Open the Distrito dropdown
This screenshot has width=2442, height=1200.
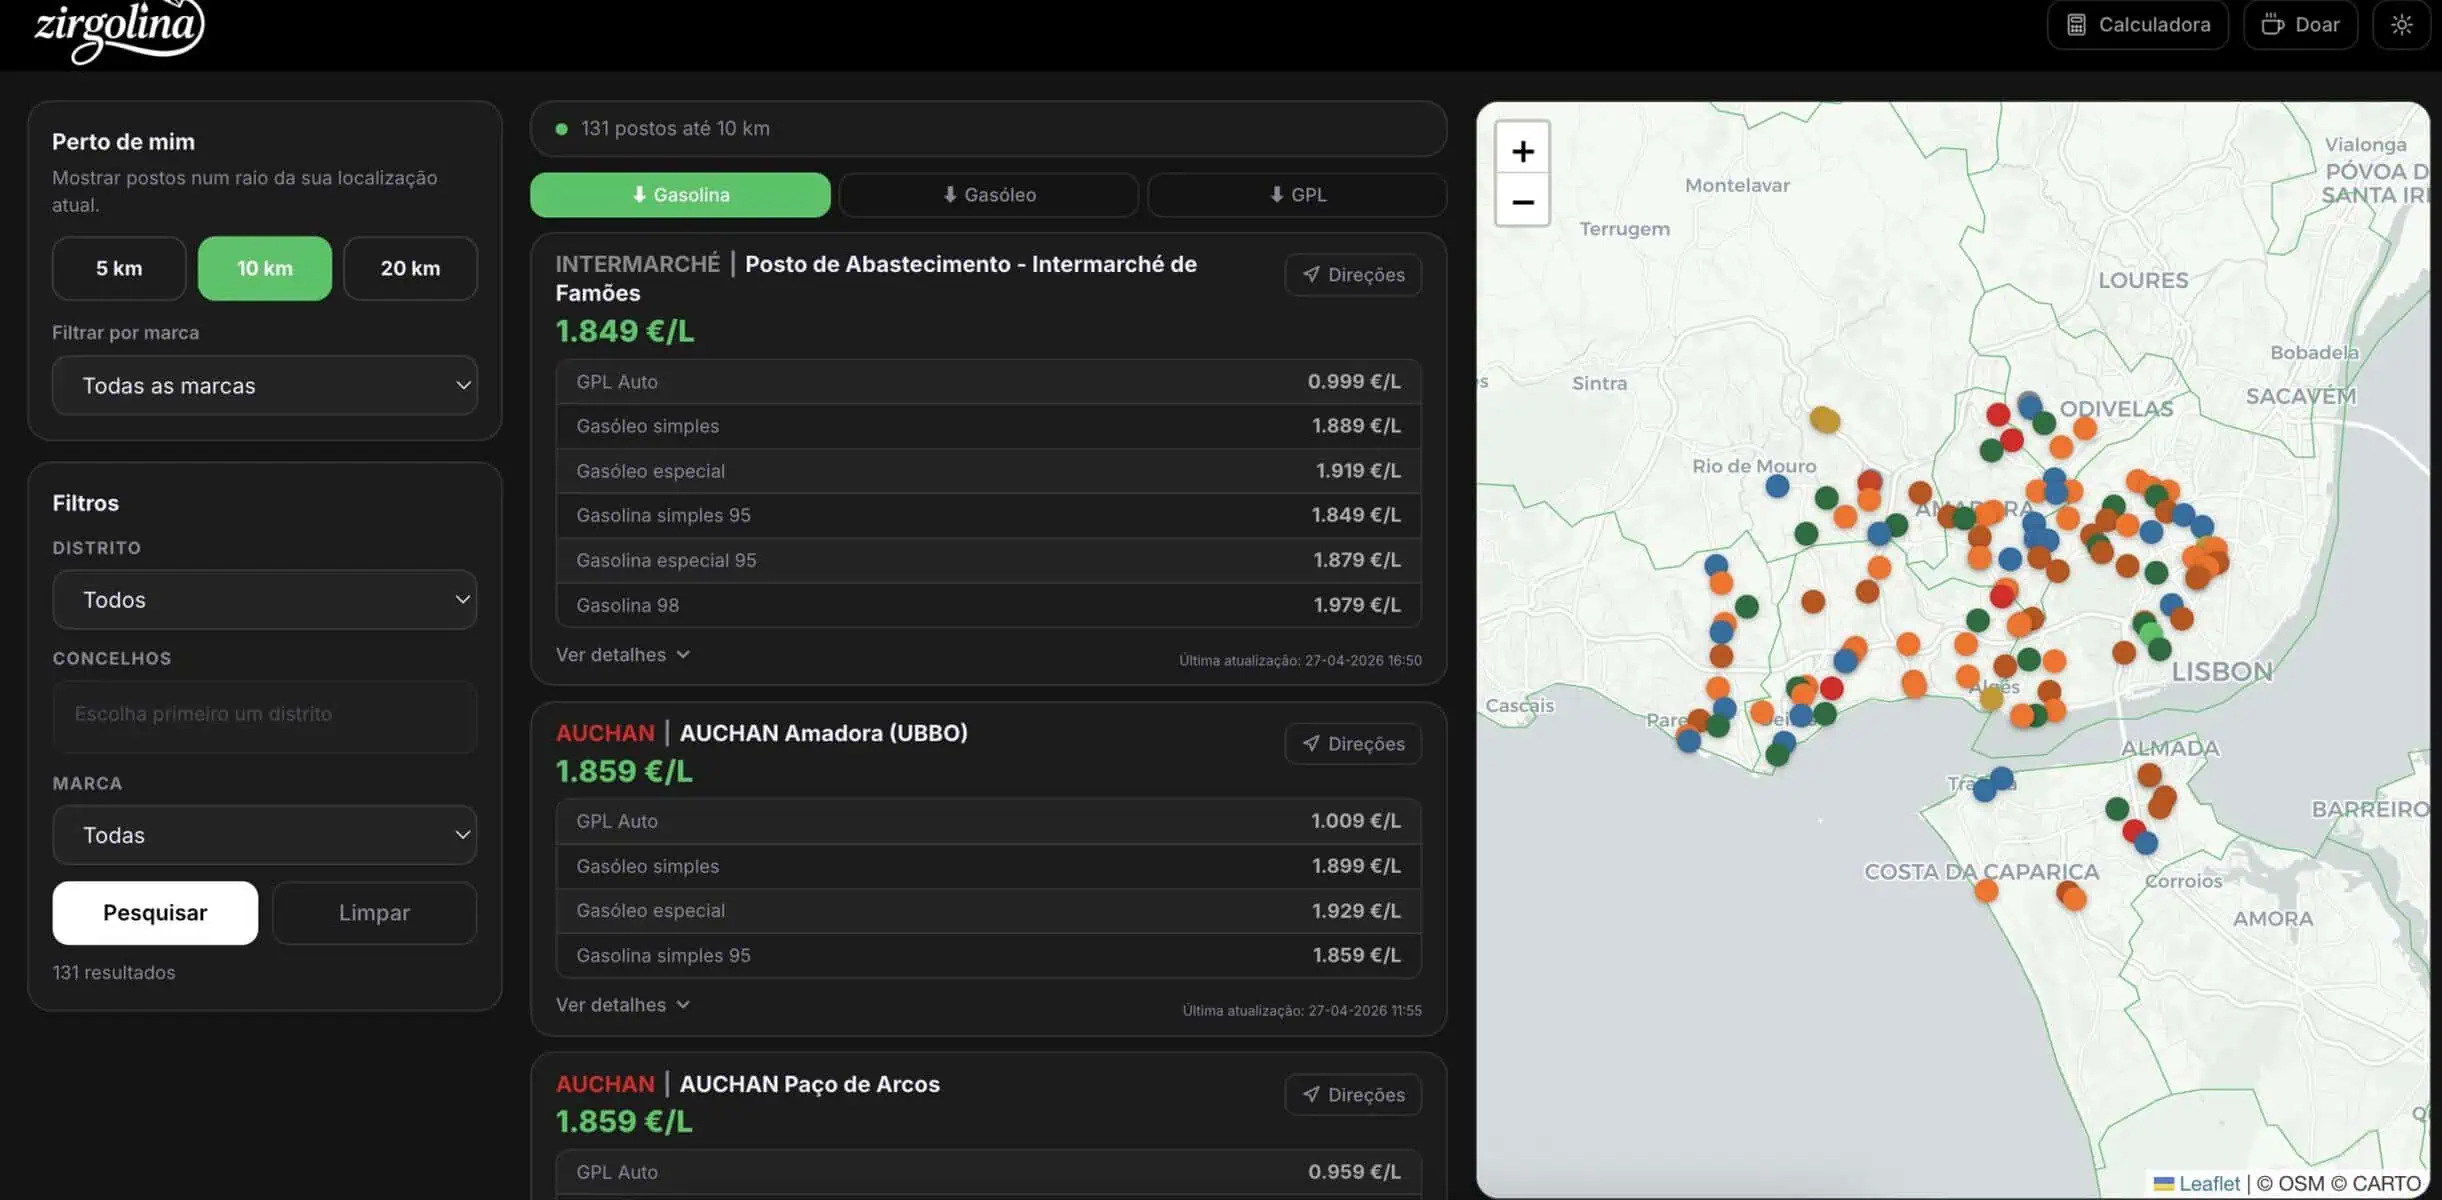(x=265, y=600)
